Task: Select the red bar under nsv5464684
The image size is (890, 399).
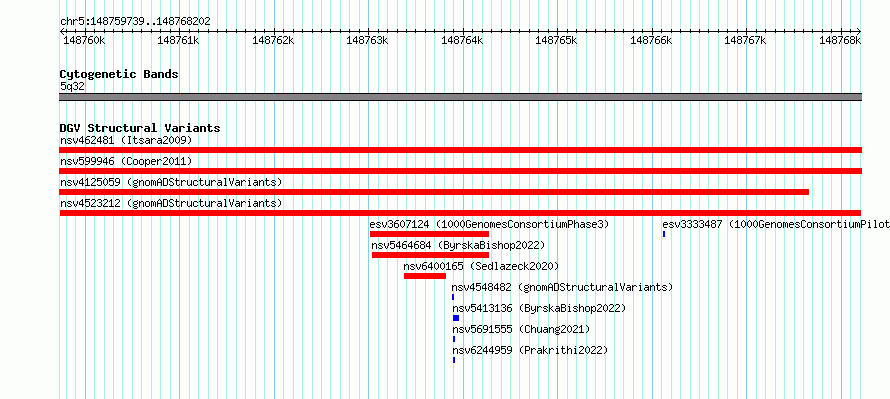Action: 430,255
